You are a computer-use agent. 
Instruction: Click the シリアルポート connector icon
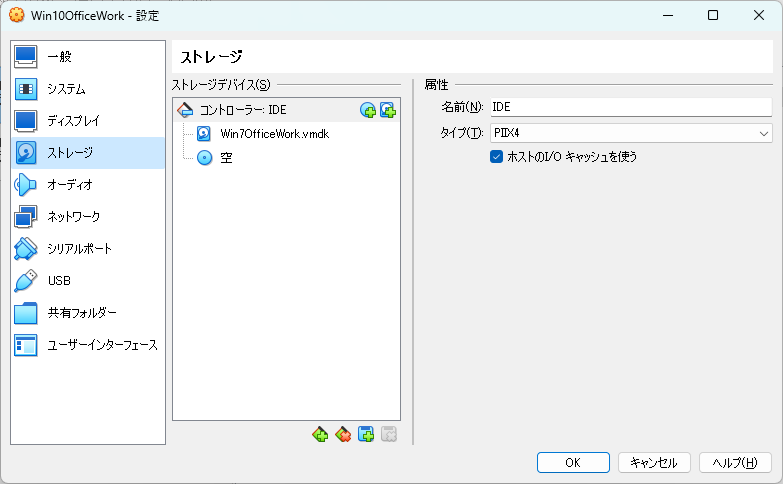[25, 249]
